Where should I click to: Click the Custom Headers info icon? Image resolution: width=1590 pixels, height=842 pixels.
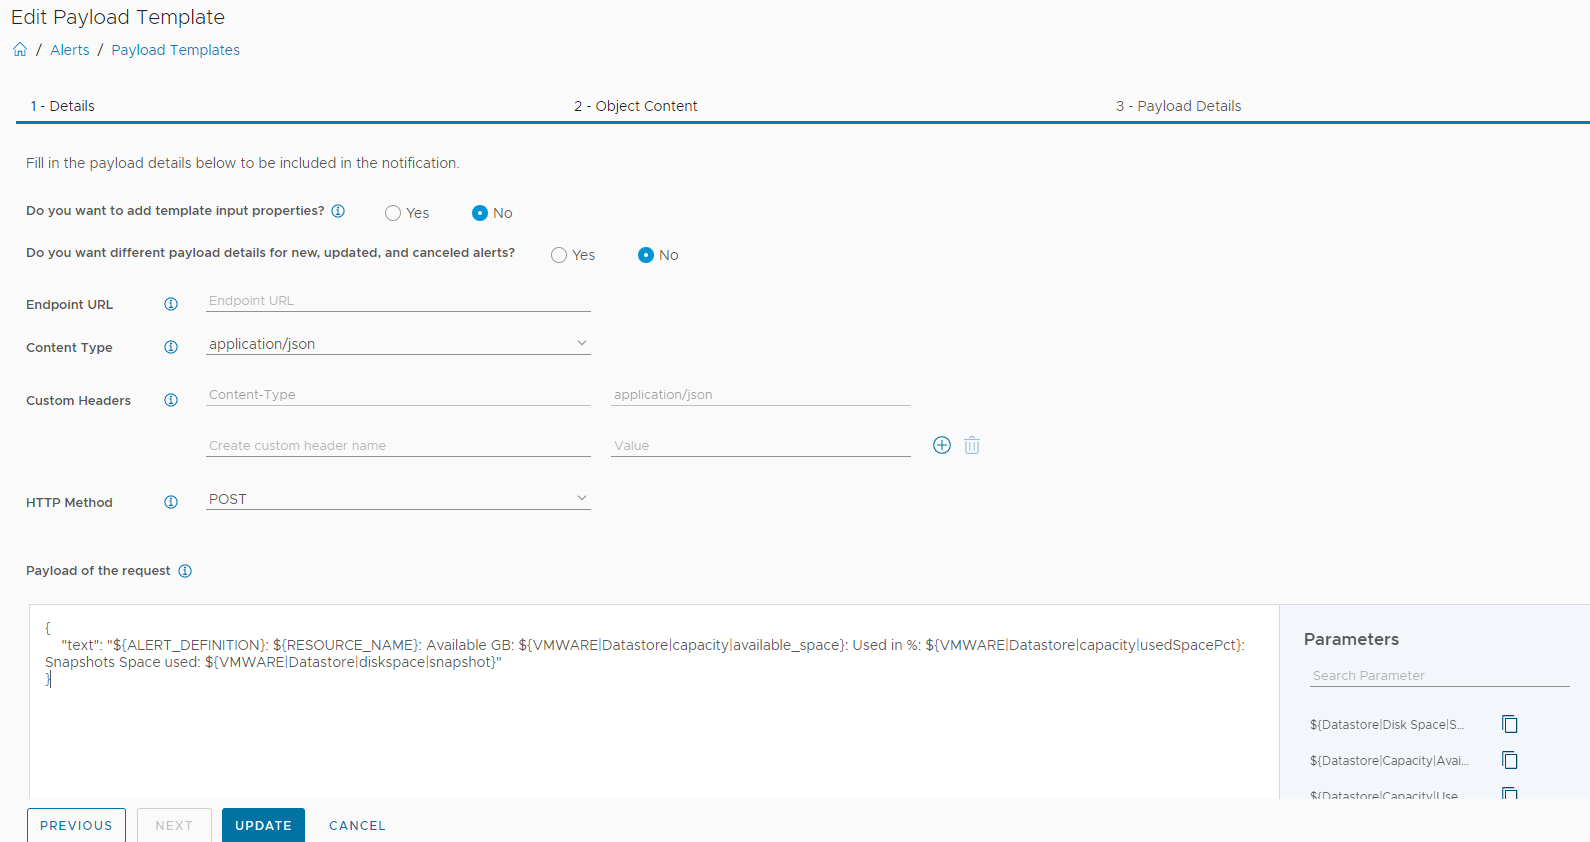point(171,400)
